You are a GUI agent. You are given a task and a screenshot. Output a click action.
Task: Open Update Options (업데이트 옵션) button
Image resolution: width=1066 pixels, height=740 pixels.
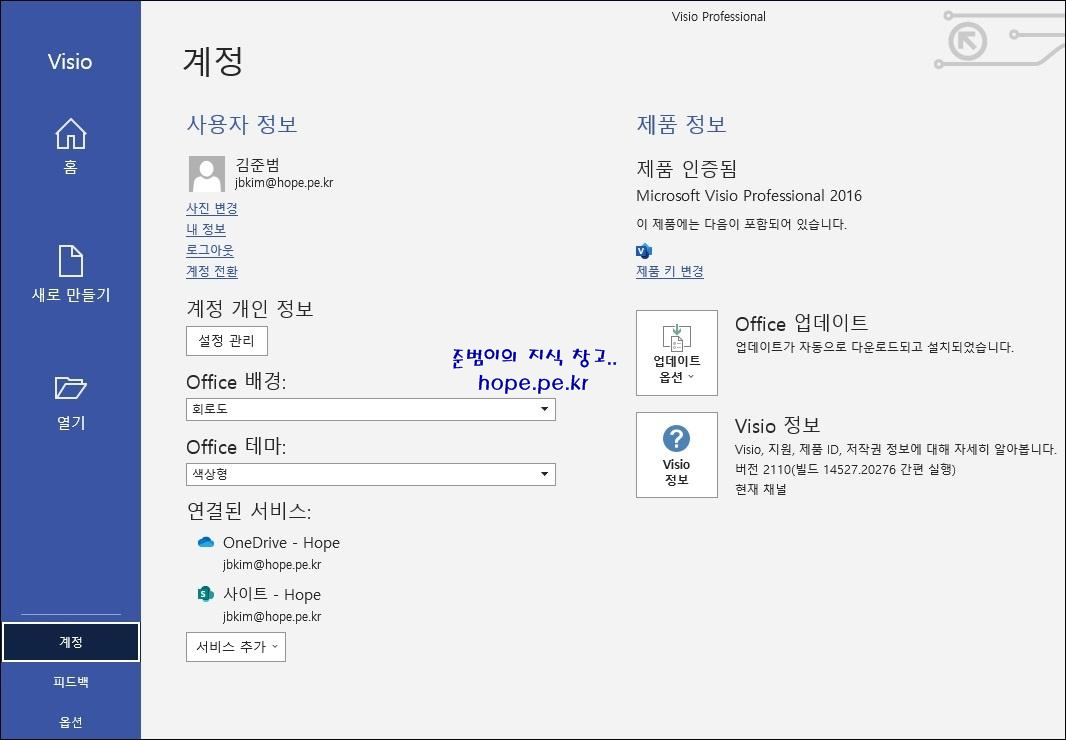(x=676, y=353)
